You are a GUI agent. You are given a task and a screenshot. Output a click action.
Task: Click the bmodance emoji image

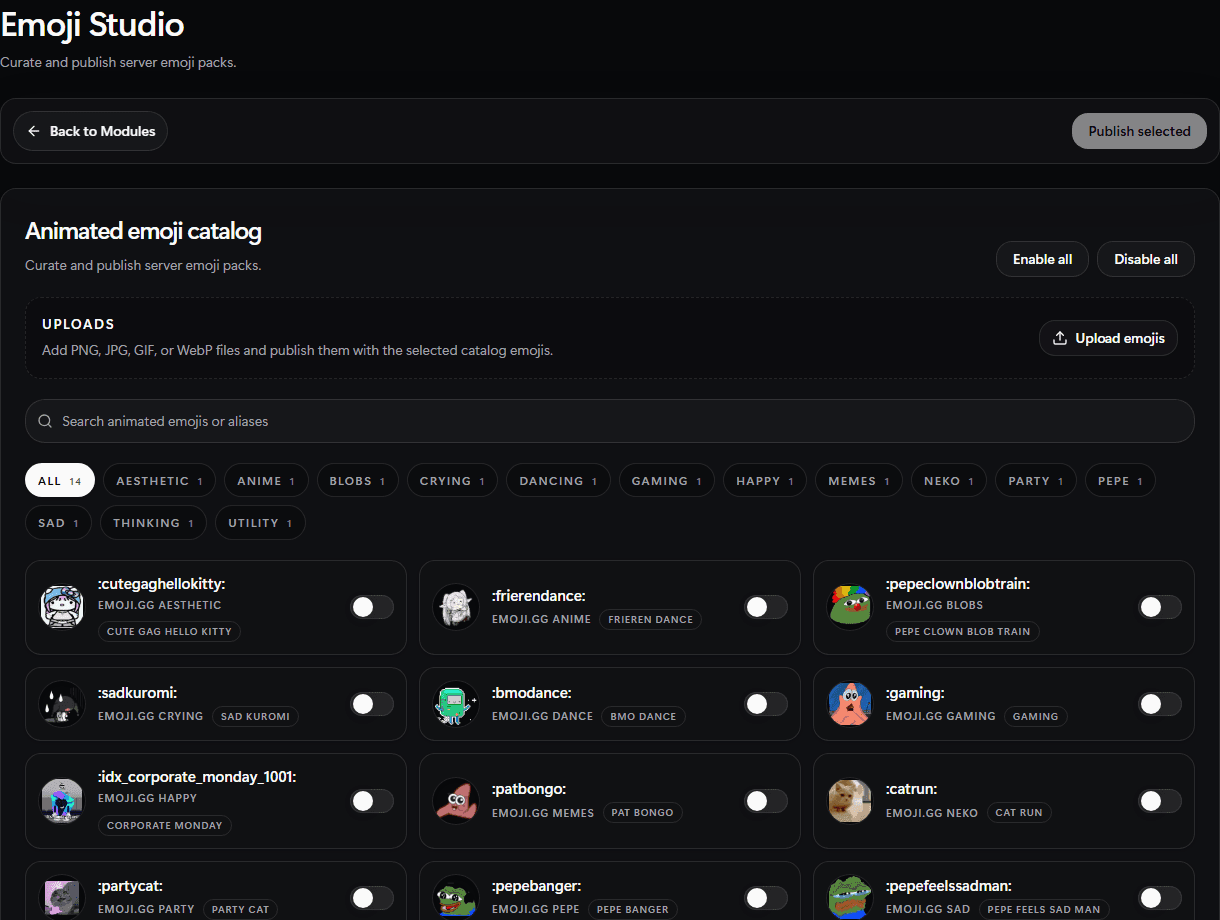[x=456, y=704]
